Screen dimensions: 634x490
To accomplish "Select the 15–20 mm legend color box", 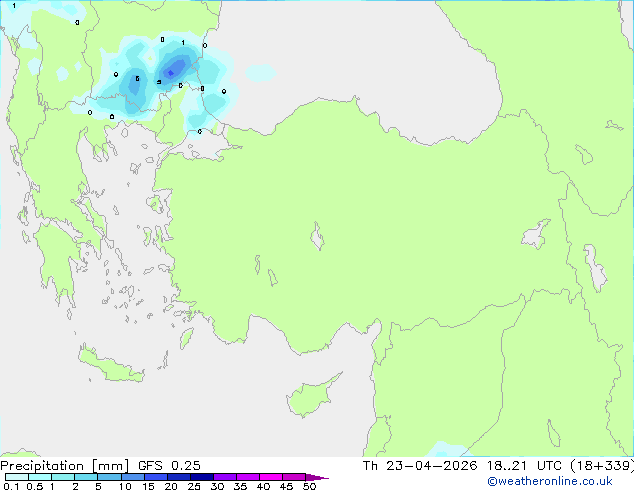I will (155, 477).
